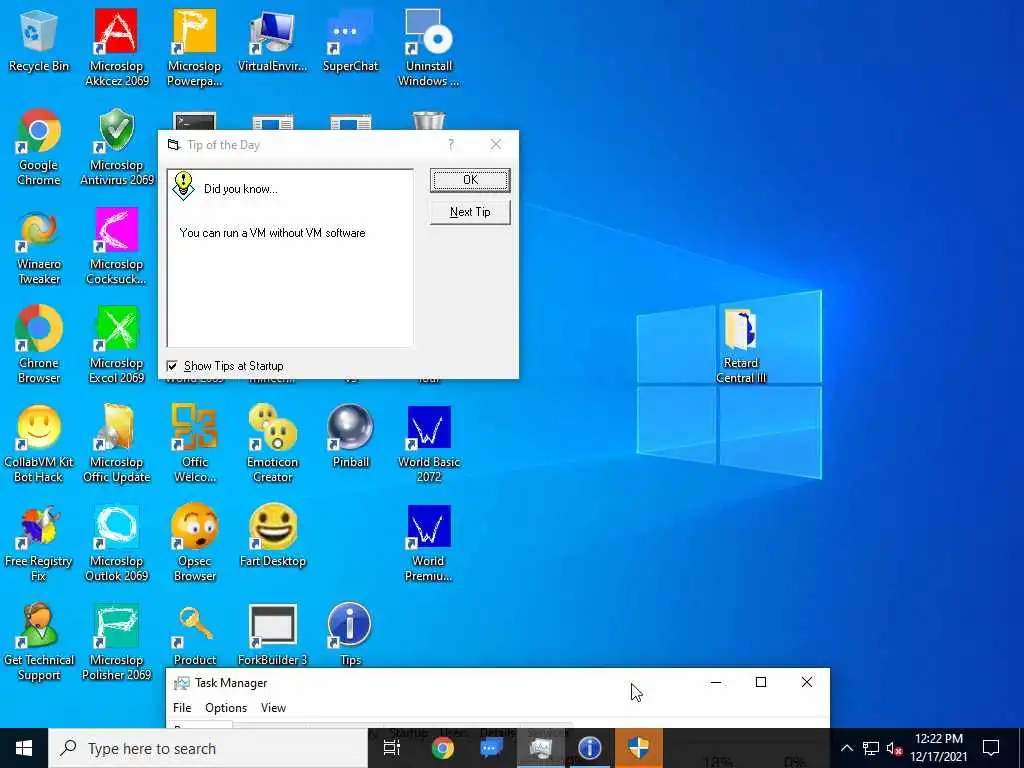Image resolution: width=1024 pixels, height=768 pixels.
Task: Open the Windows Start menu
Action: (x=24, y=748)
